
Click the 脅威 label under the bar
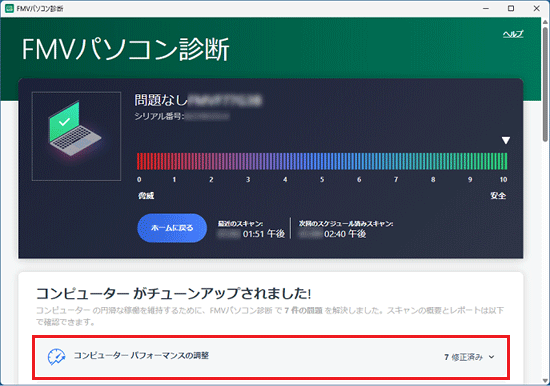point(146,195)
